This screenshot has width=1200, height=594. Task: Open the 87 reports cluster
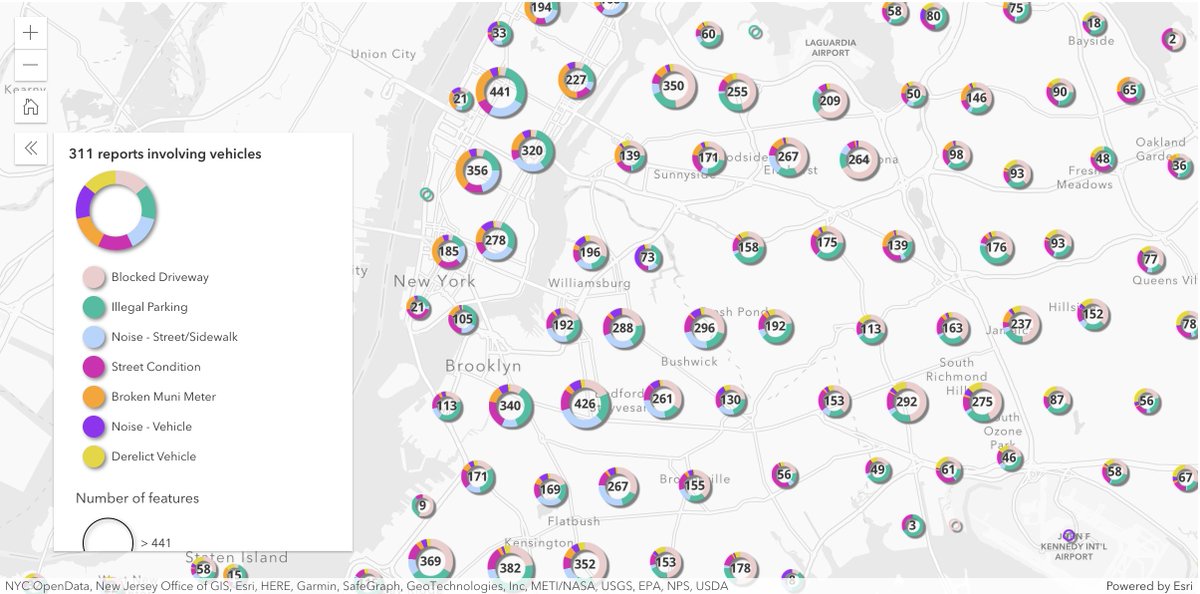(x=1057, y=400)
